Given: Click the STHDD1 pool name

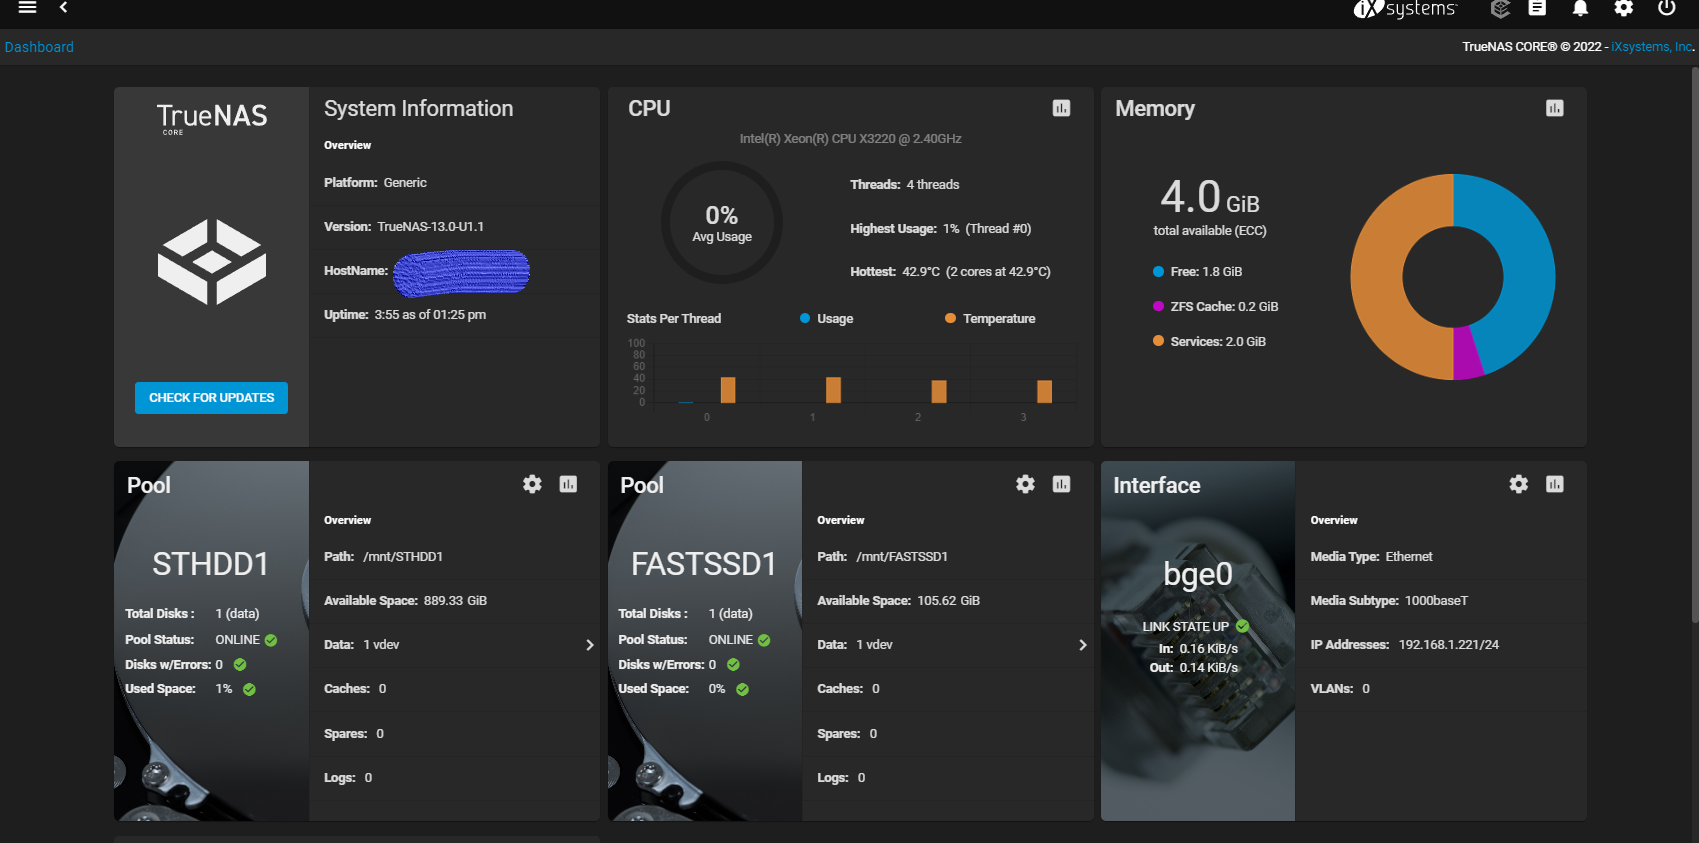Looking at the screenshot, I should point(211,564).
